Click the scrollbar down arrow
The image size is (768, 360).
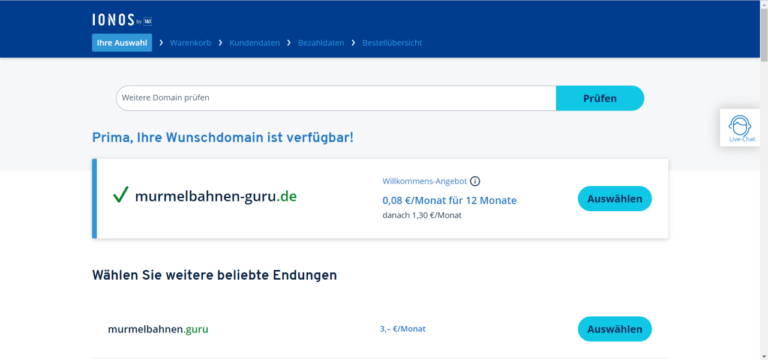pyautogui.click(x=764, y=356)
